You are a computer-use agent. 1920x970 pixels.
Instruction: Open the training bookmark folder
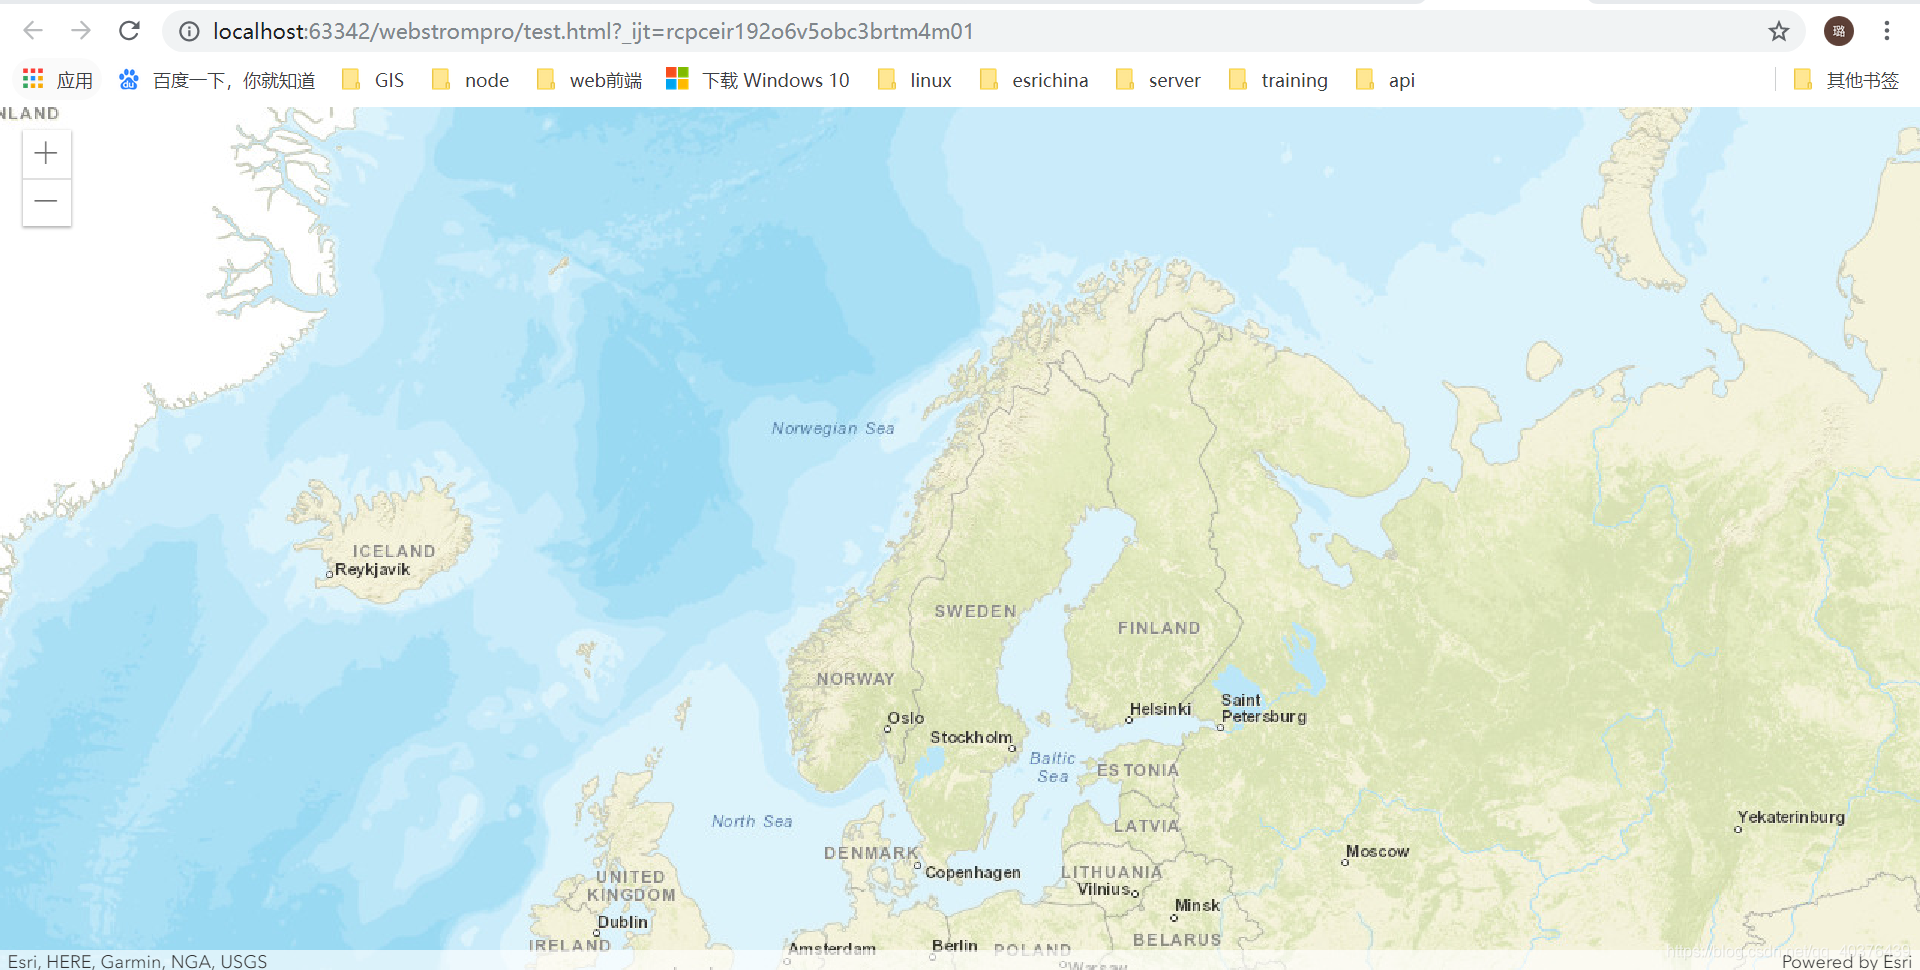[x=1278, y=80]
